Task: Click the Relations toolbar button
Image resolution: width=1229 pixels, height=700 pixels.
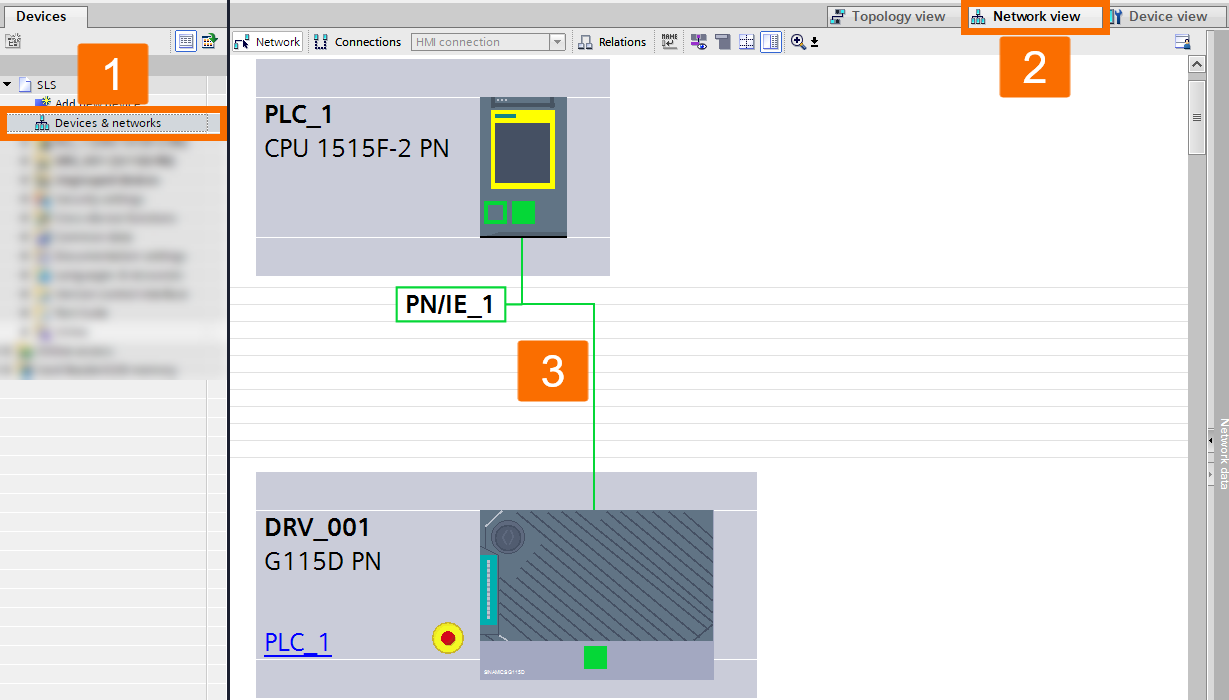Action: [613, 42]
